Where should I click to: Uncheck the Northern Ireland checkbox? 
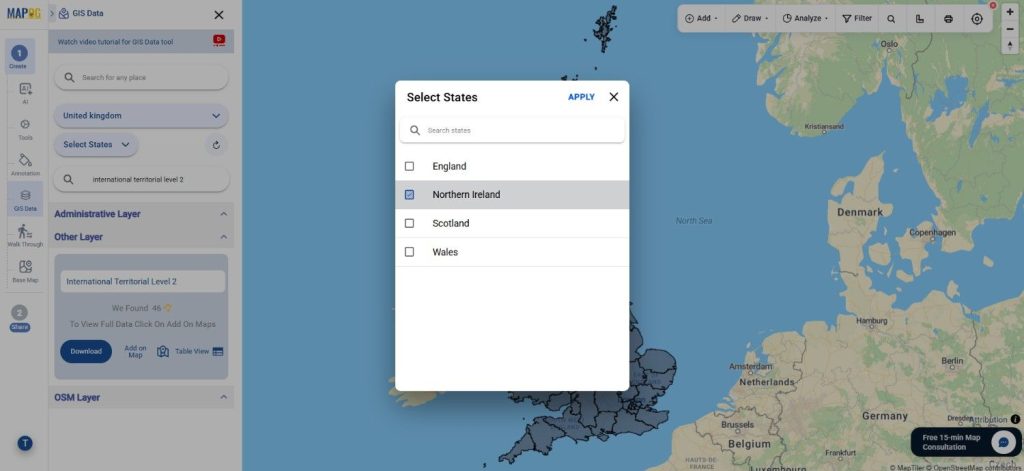[409, 195]
